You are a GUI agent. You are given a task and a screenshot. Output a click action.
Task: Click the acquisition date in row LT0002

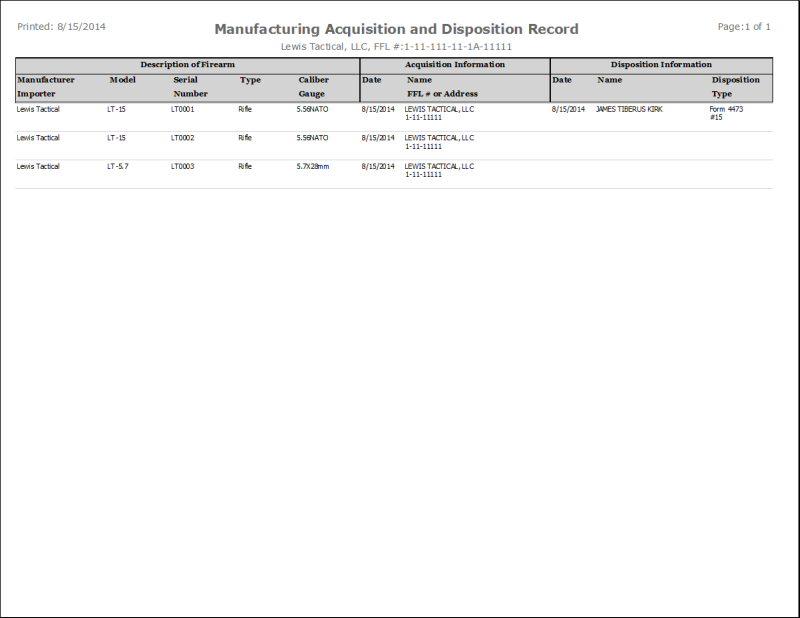(378, 138)
